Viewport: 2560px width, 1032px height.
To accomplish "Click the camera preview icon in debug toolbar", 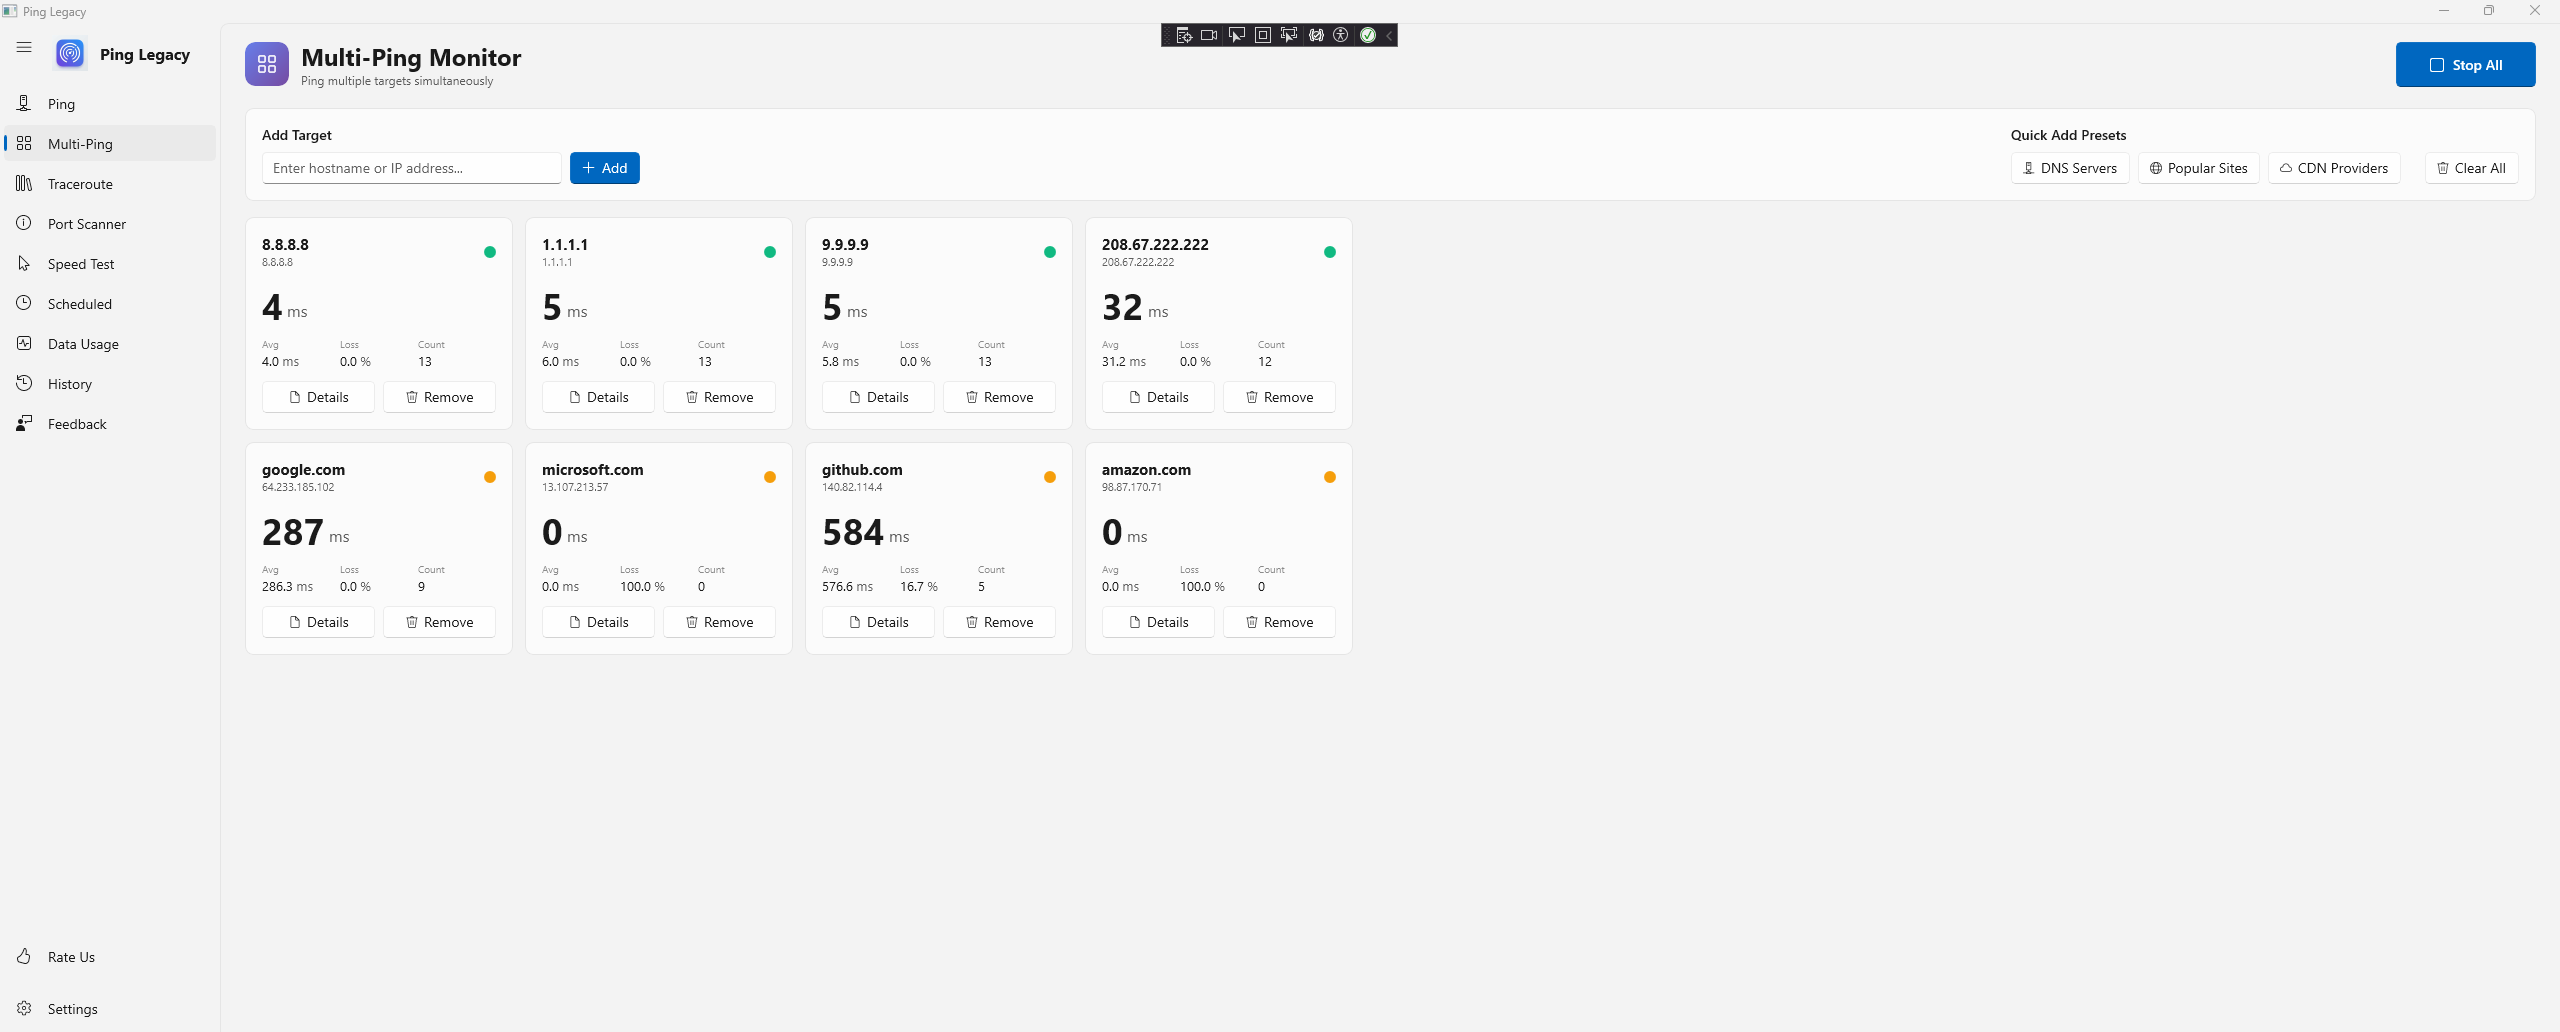I will point(1209,35).
